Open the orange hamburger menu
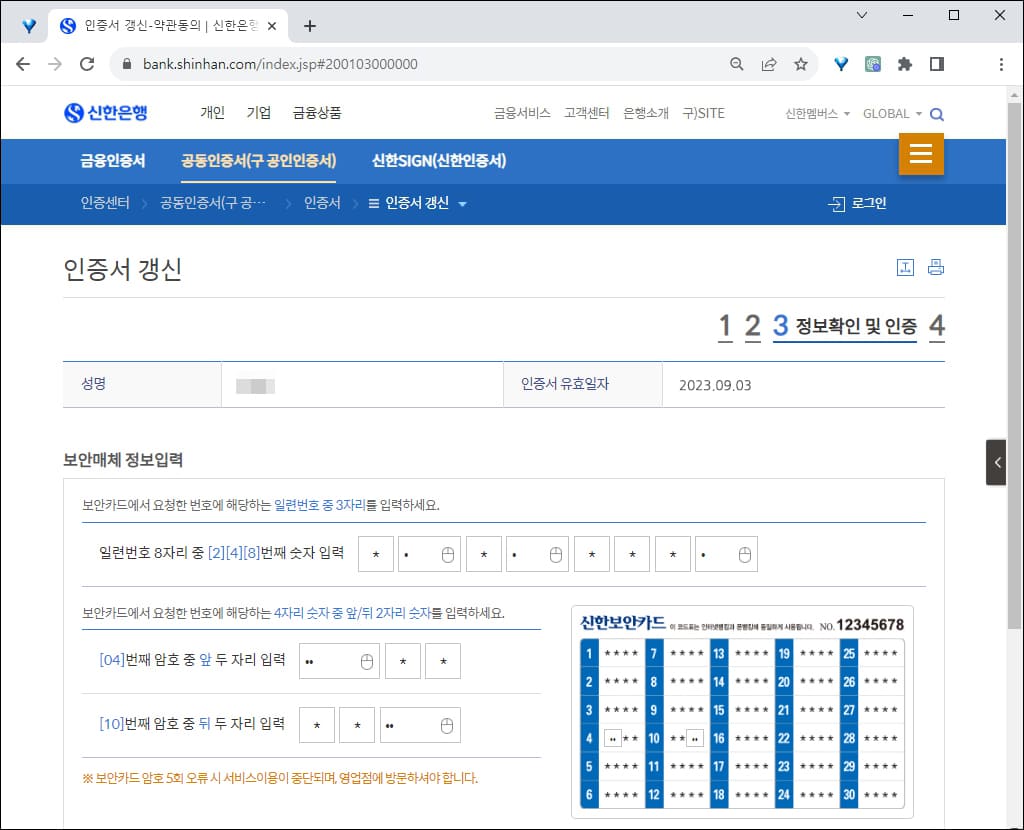Viewport: 1024px width, 830px height. coord(921,155)
